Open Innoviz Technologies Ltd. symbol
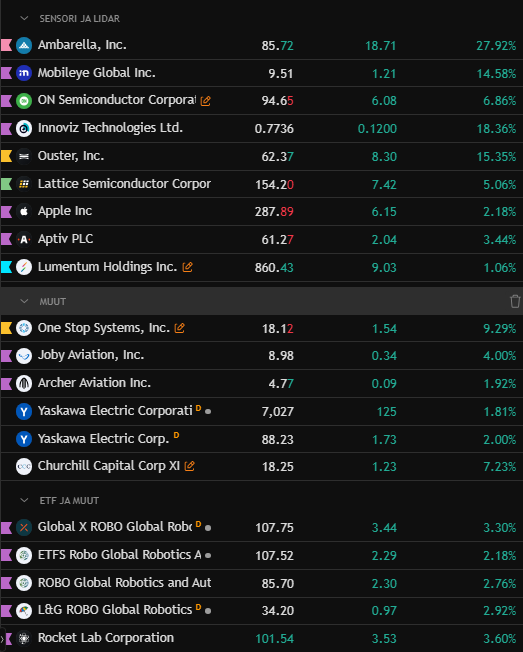Image resolution: width=523 pixels, height=652 pixels. [x=110, y=128]
